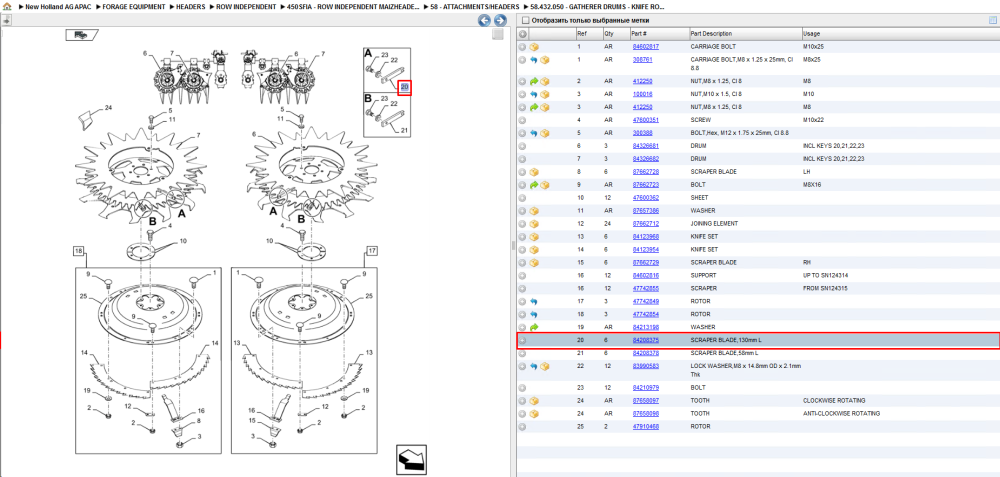Click the box icon for part 100016
Viewport: 1000px width, 477px height.
click(x=545, y=94)
